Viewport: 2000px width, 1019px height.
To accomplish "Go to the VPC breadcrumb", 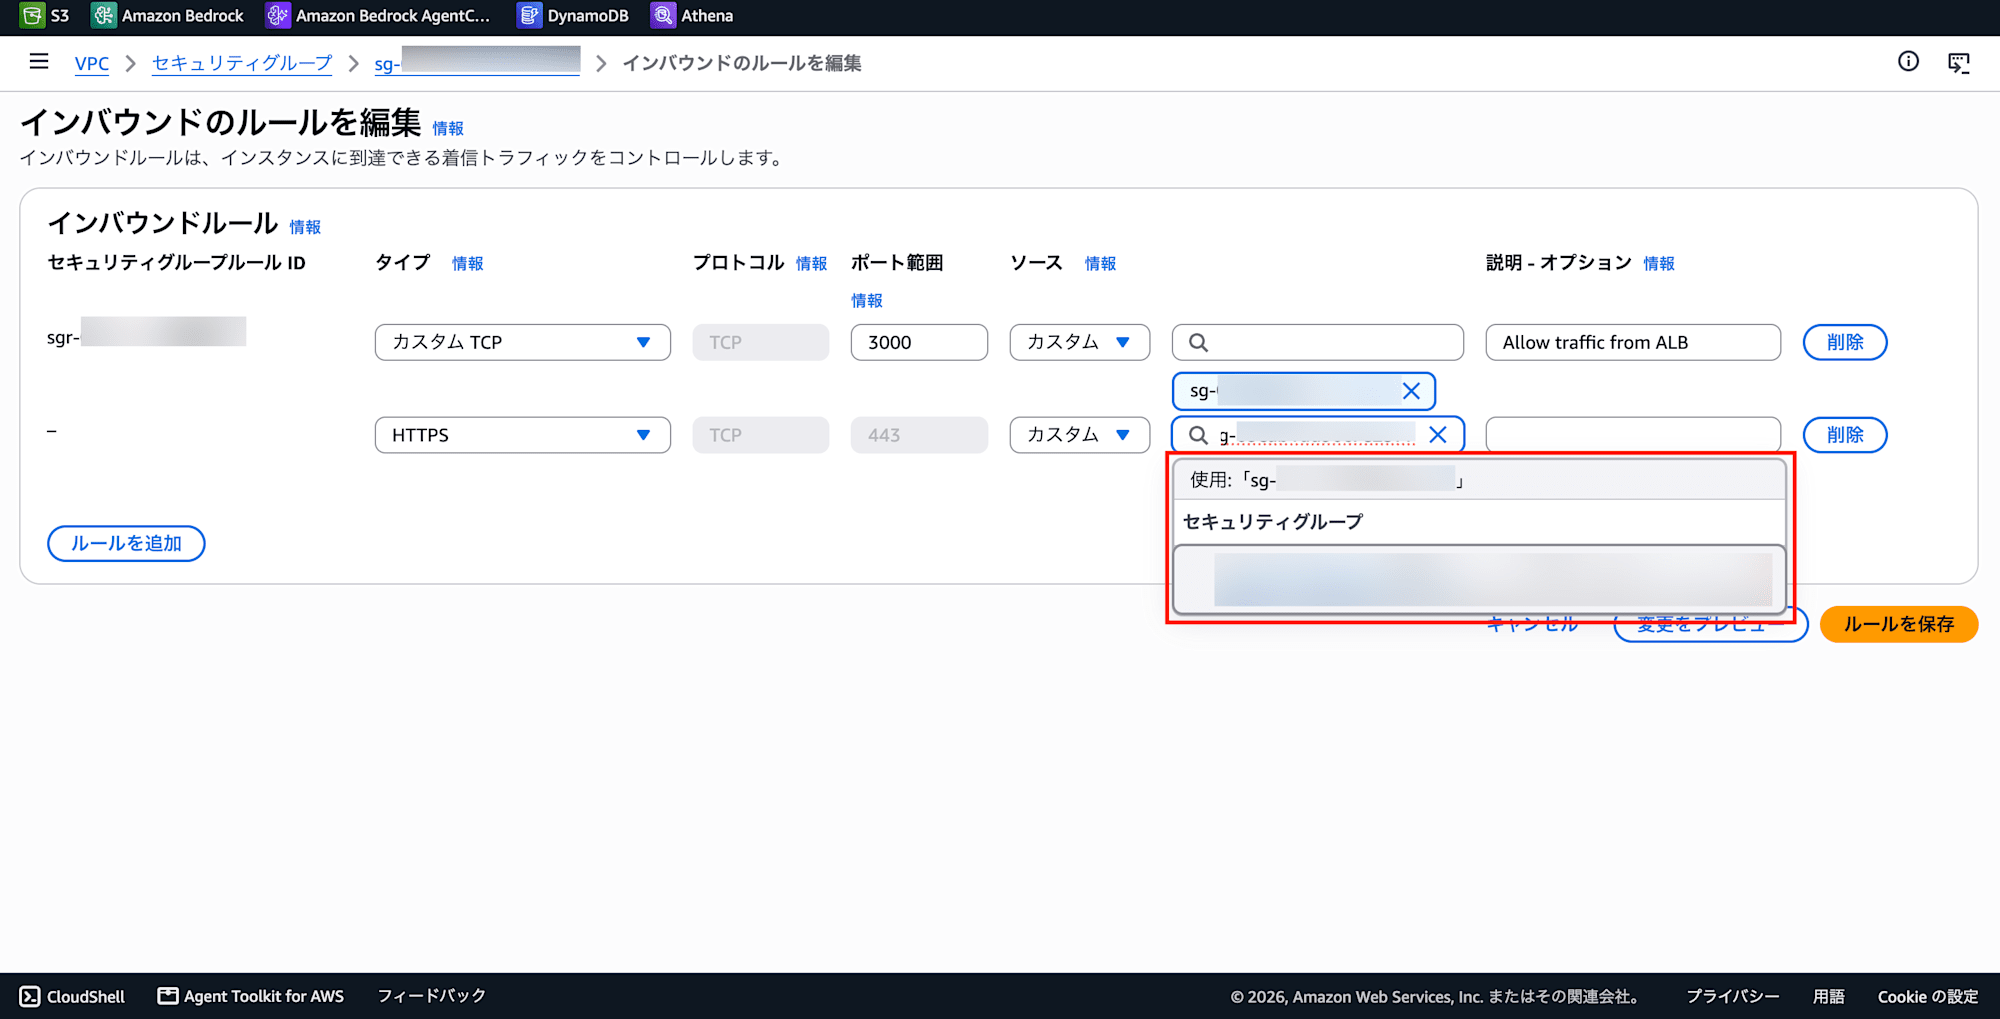I will tap(91, 63).
